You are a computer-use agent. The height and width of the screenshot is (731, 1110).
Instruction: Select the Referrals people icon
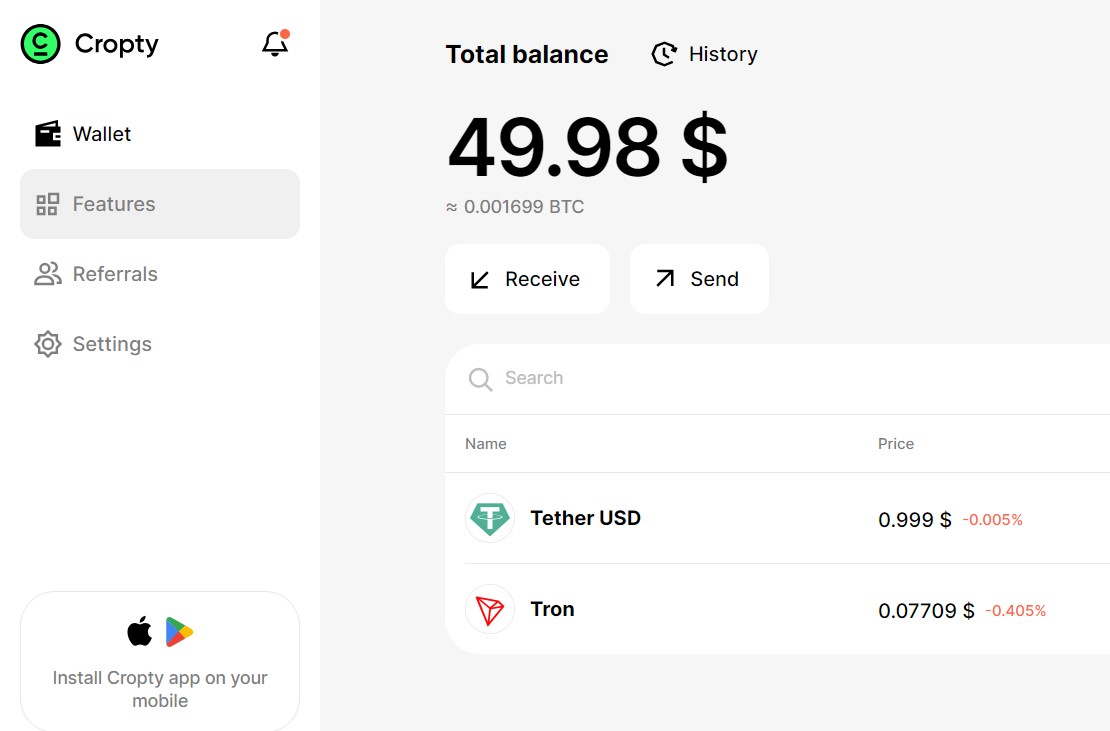(x=47, y=273)
